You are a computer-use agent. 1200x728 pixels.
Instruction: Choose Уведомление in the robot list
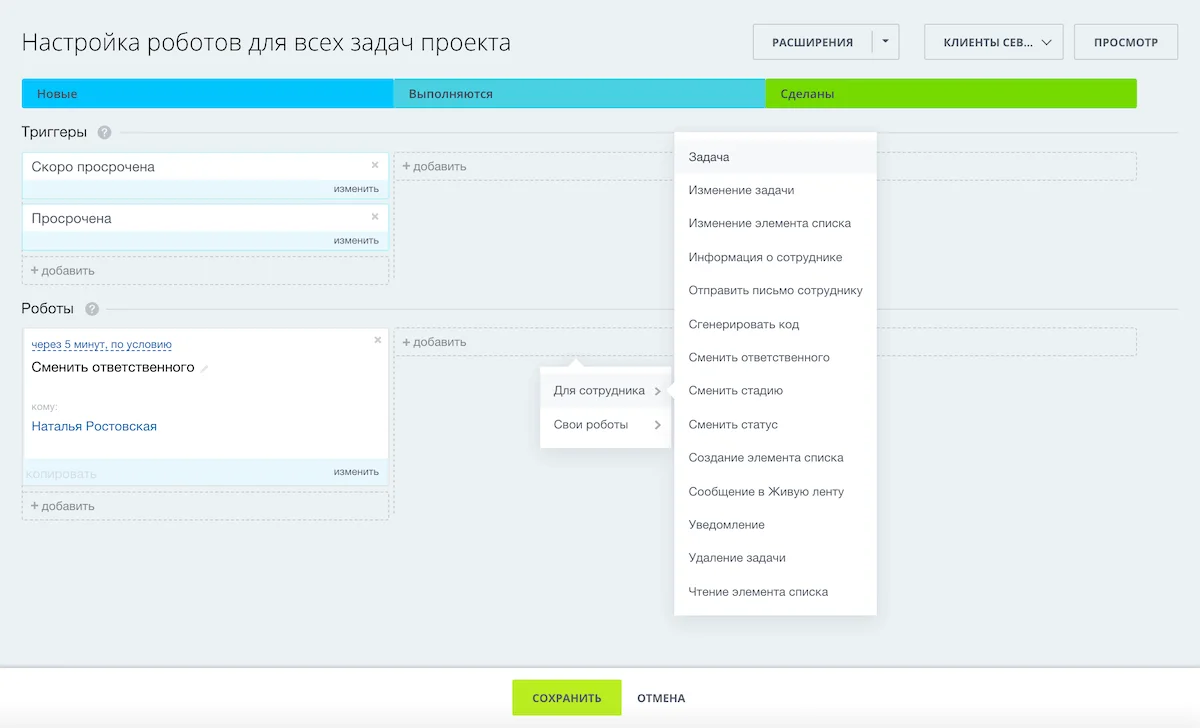[x=726, y=525]
